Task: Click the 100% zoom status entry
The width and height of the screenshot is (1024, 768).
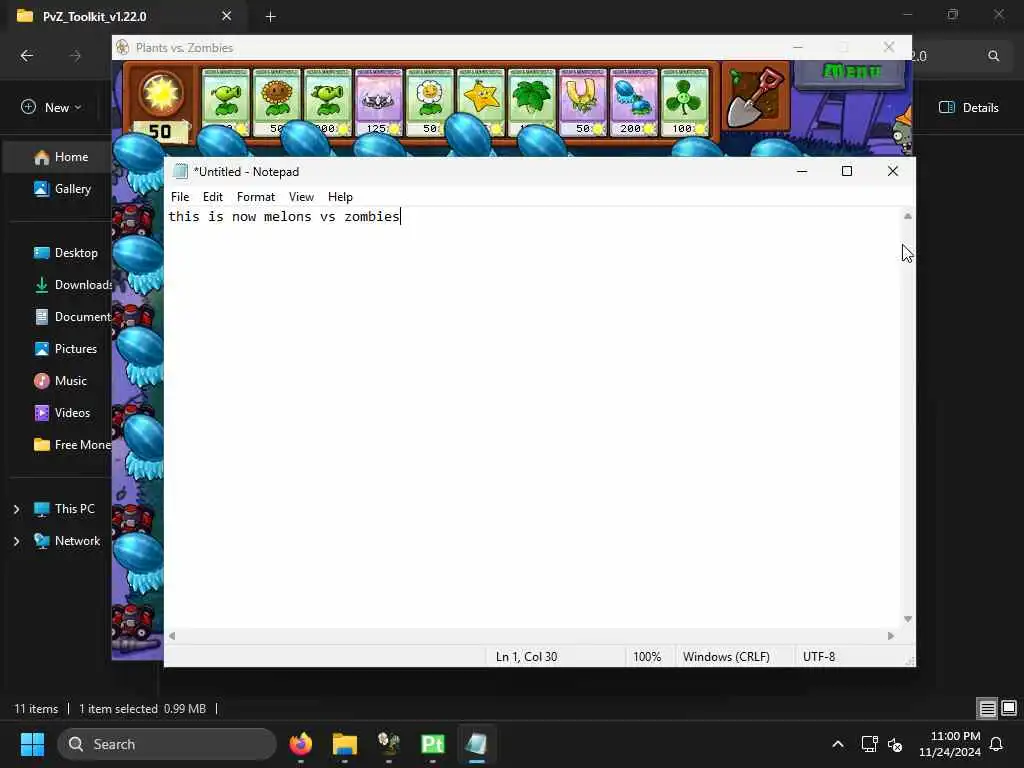Action: 647,656
